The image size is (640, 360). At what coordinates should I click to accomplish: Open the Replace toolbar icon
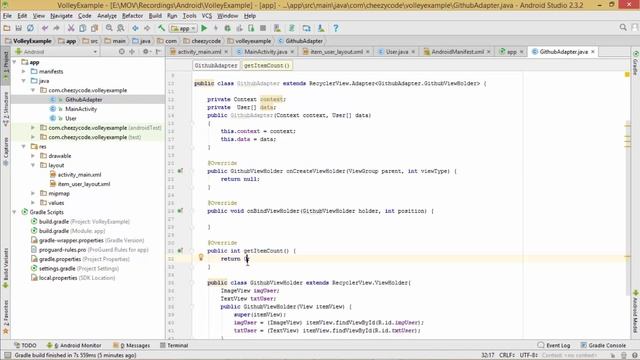coord(121,28)
